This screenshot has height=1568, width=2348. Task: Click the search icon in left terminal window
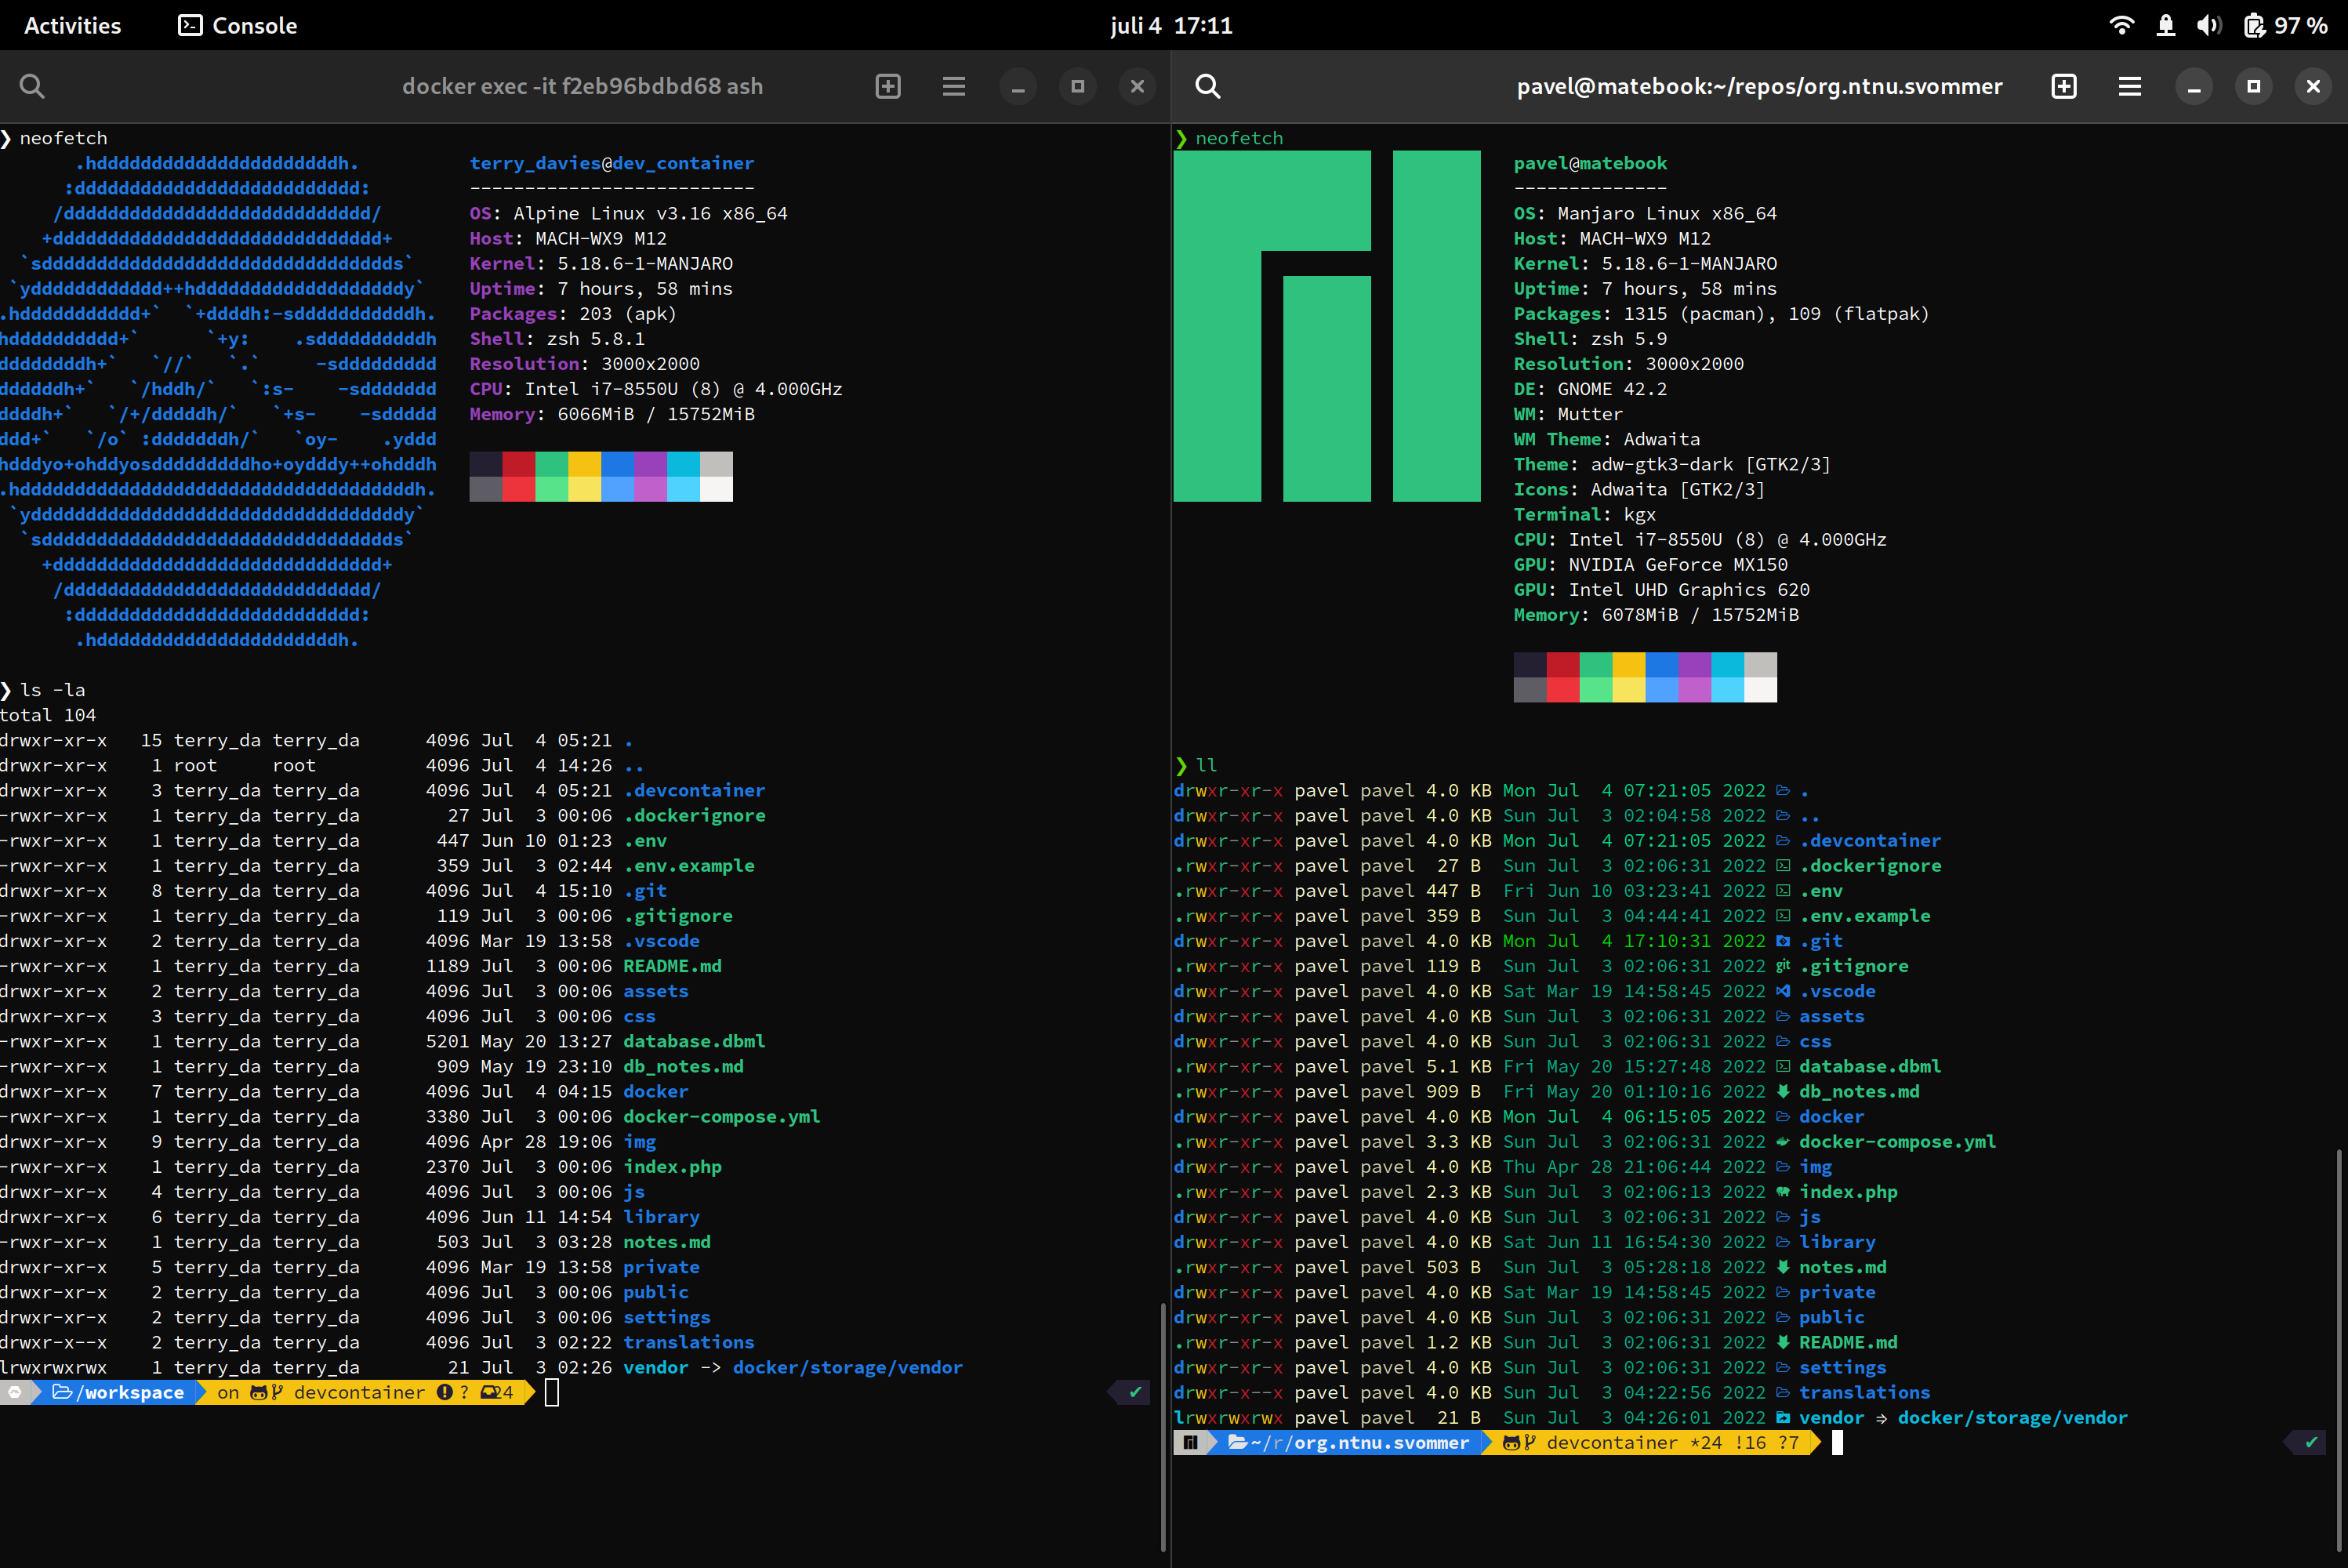pos(32,86)
